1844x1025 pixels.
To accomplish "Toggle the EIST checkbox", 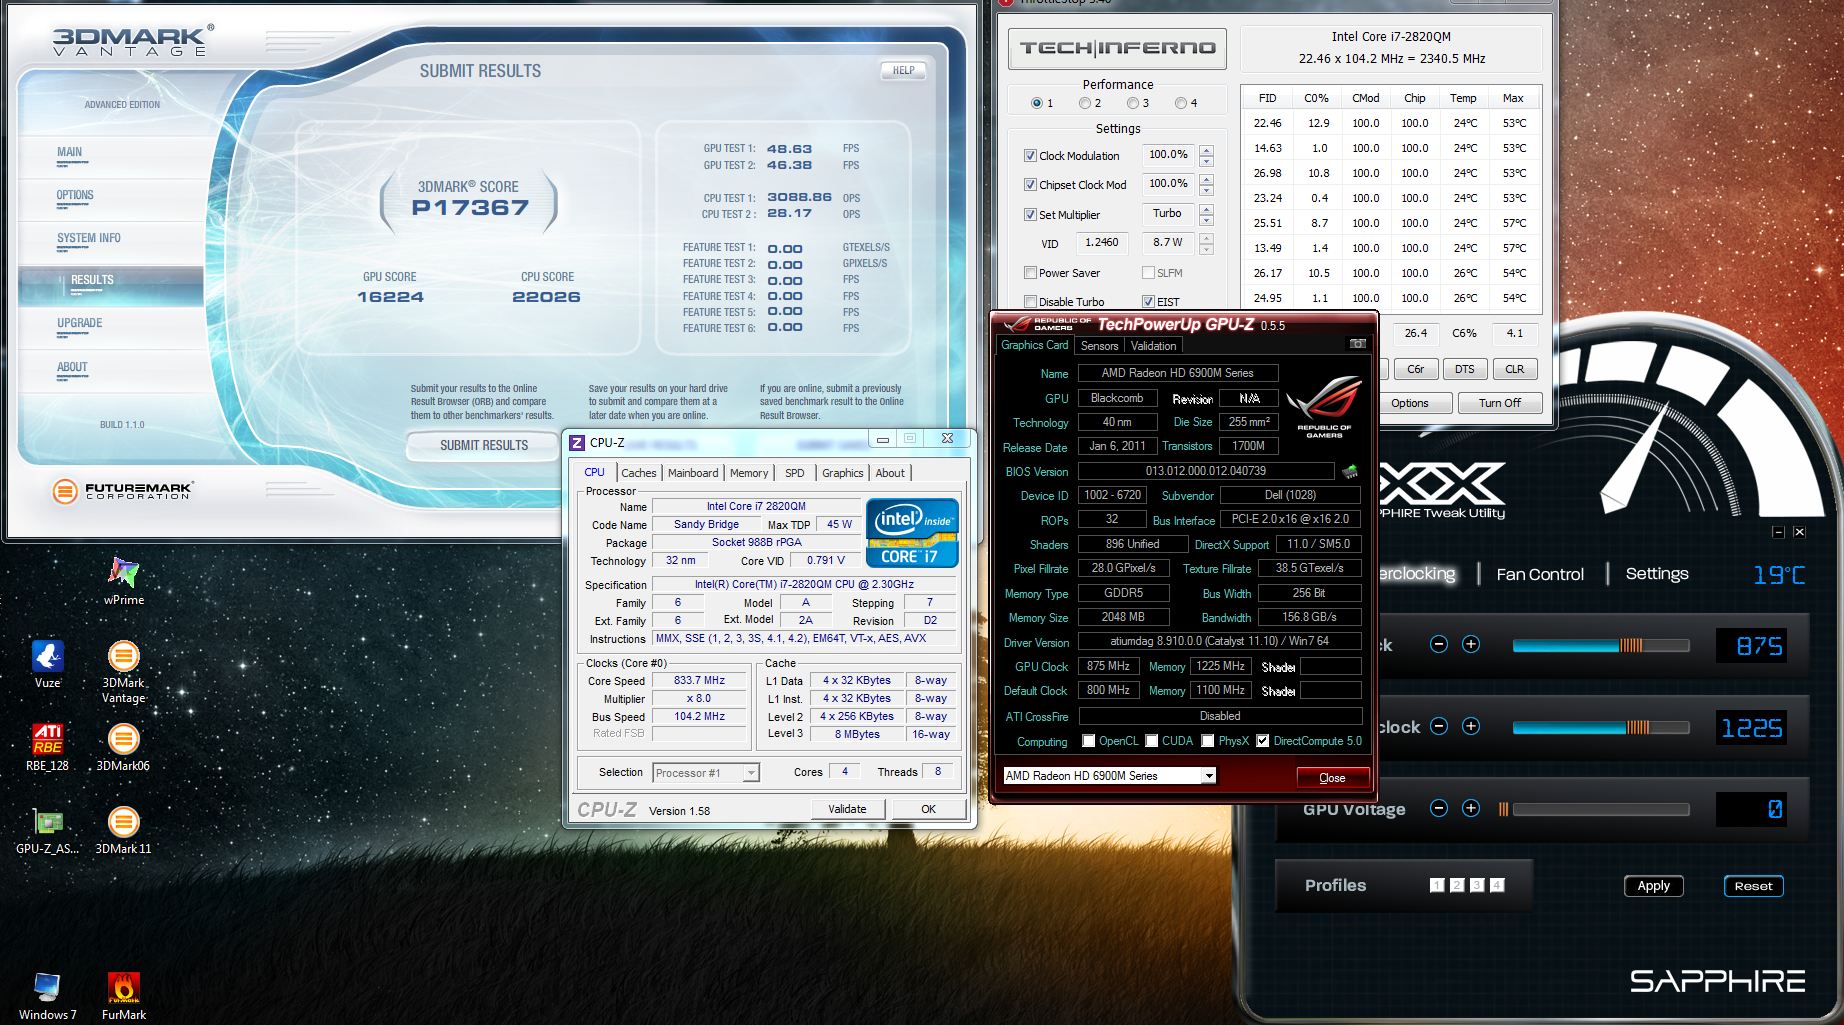I will pyautogui.click(x=1148, y=302).
